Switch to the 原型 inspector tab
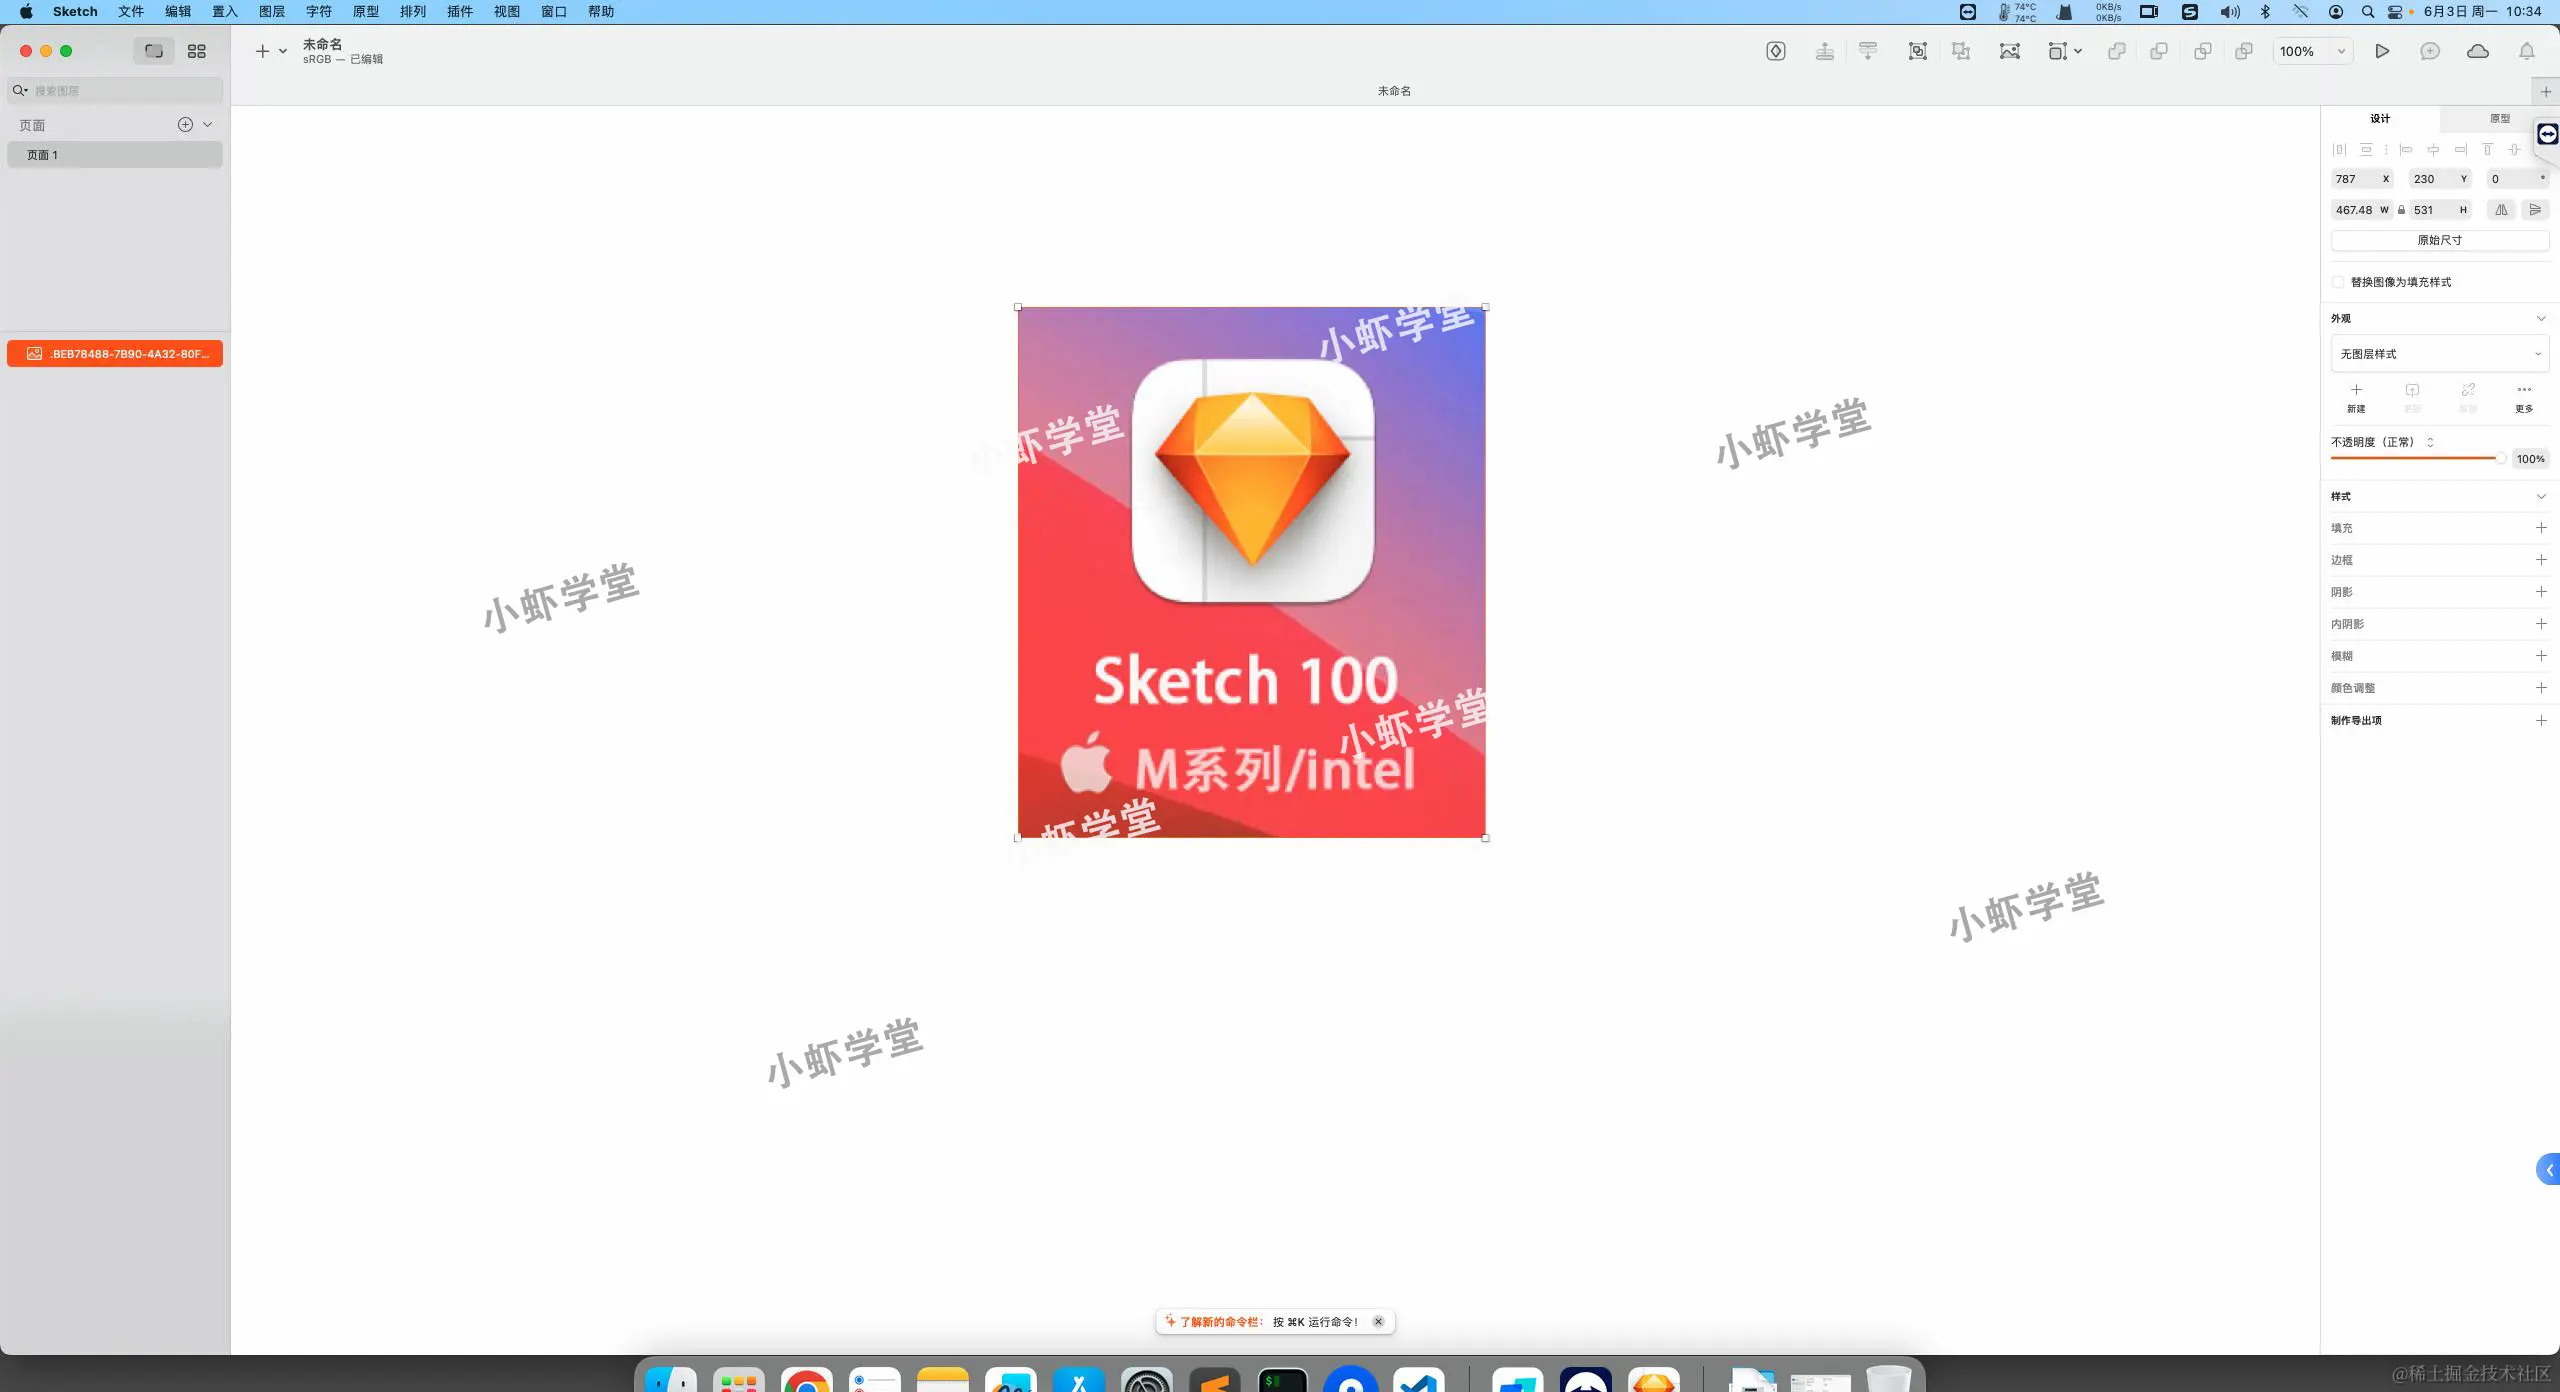 (2499, 118)
